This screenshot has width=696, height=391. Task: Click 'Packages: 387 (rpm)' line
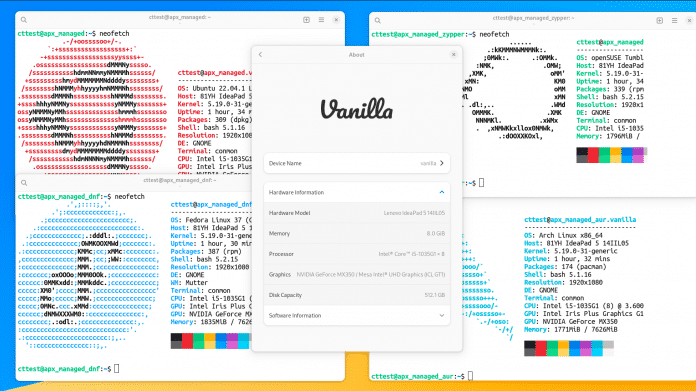point(206,251)
